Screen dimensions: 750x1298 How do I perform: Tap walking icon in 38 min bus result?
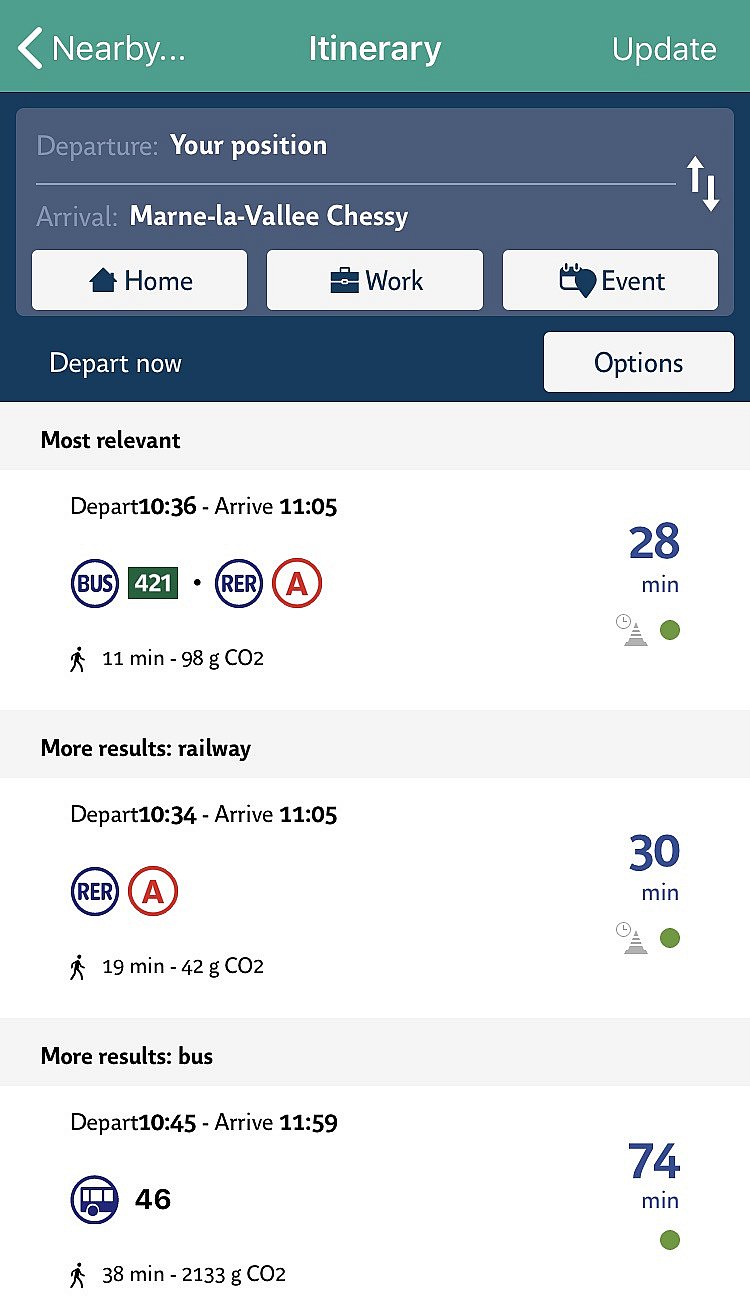(x=78, y=1275)
